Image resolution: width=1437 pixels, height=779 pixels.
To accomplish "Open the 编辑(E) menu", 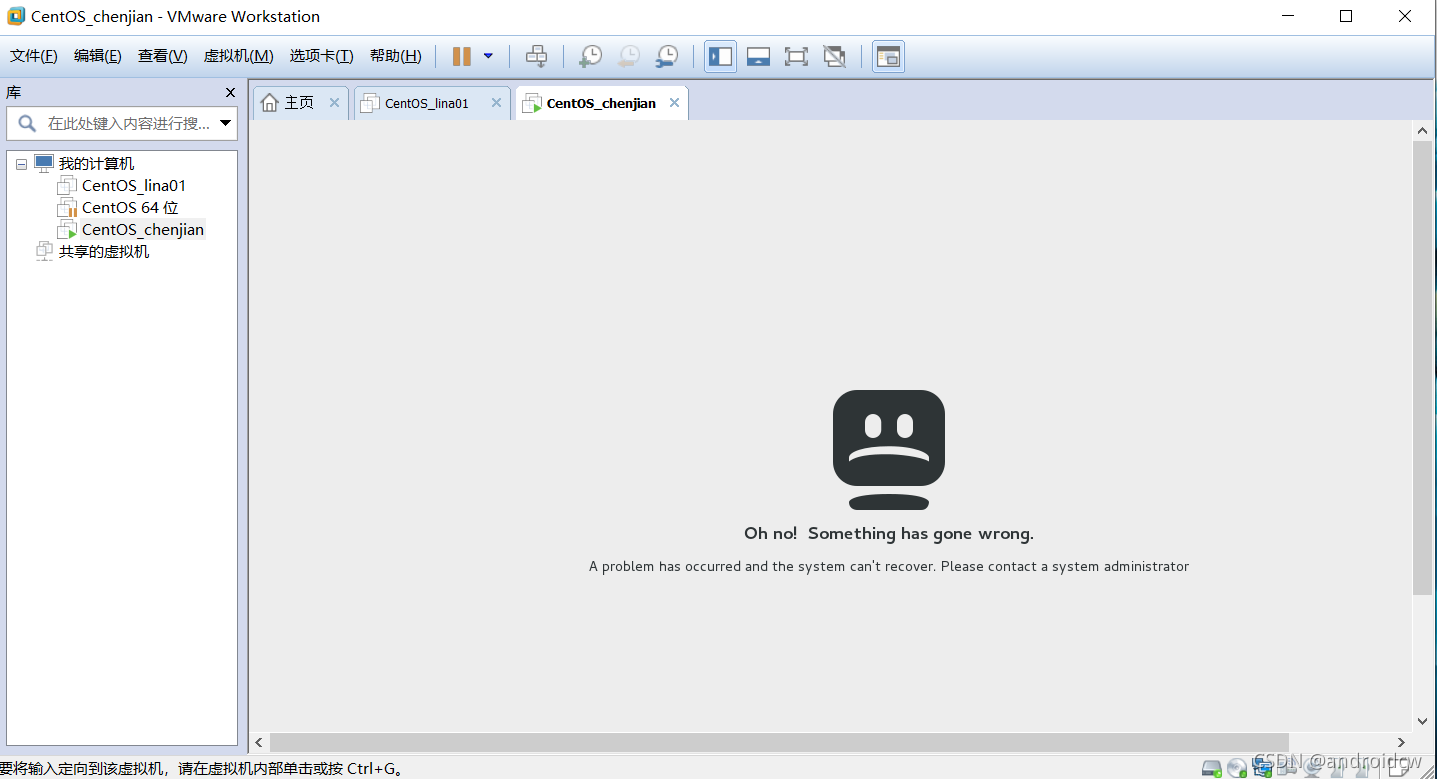I will point(98,56).
